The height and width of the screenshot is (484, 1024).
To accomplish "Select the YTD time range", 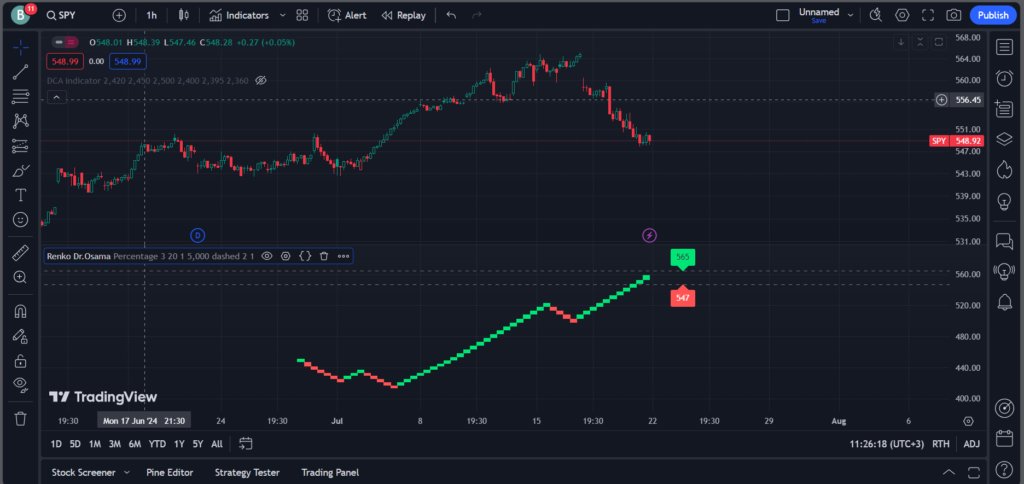I will coord(157,444).
